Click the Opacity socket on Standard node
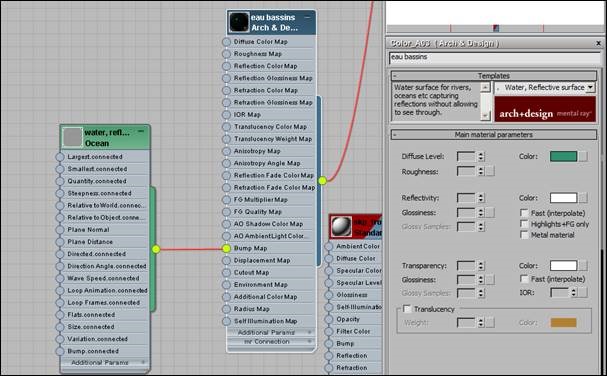Viewport: 607px width, 376px height. [329, 319]
